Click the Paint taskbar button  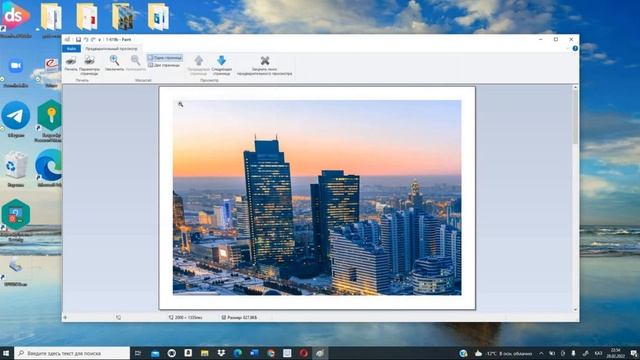[320, 353]
